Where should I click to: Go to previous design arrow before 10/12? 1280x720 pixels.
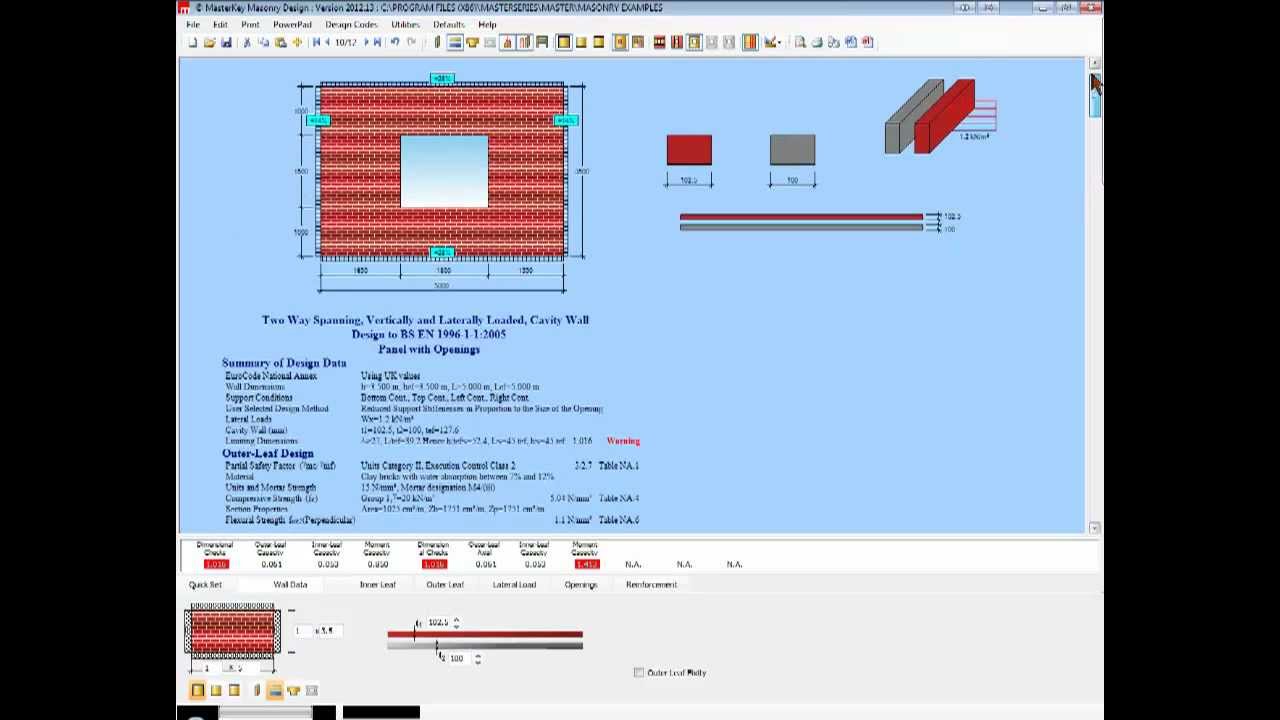(x=327, y=42)
